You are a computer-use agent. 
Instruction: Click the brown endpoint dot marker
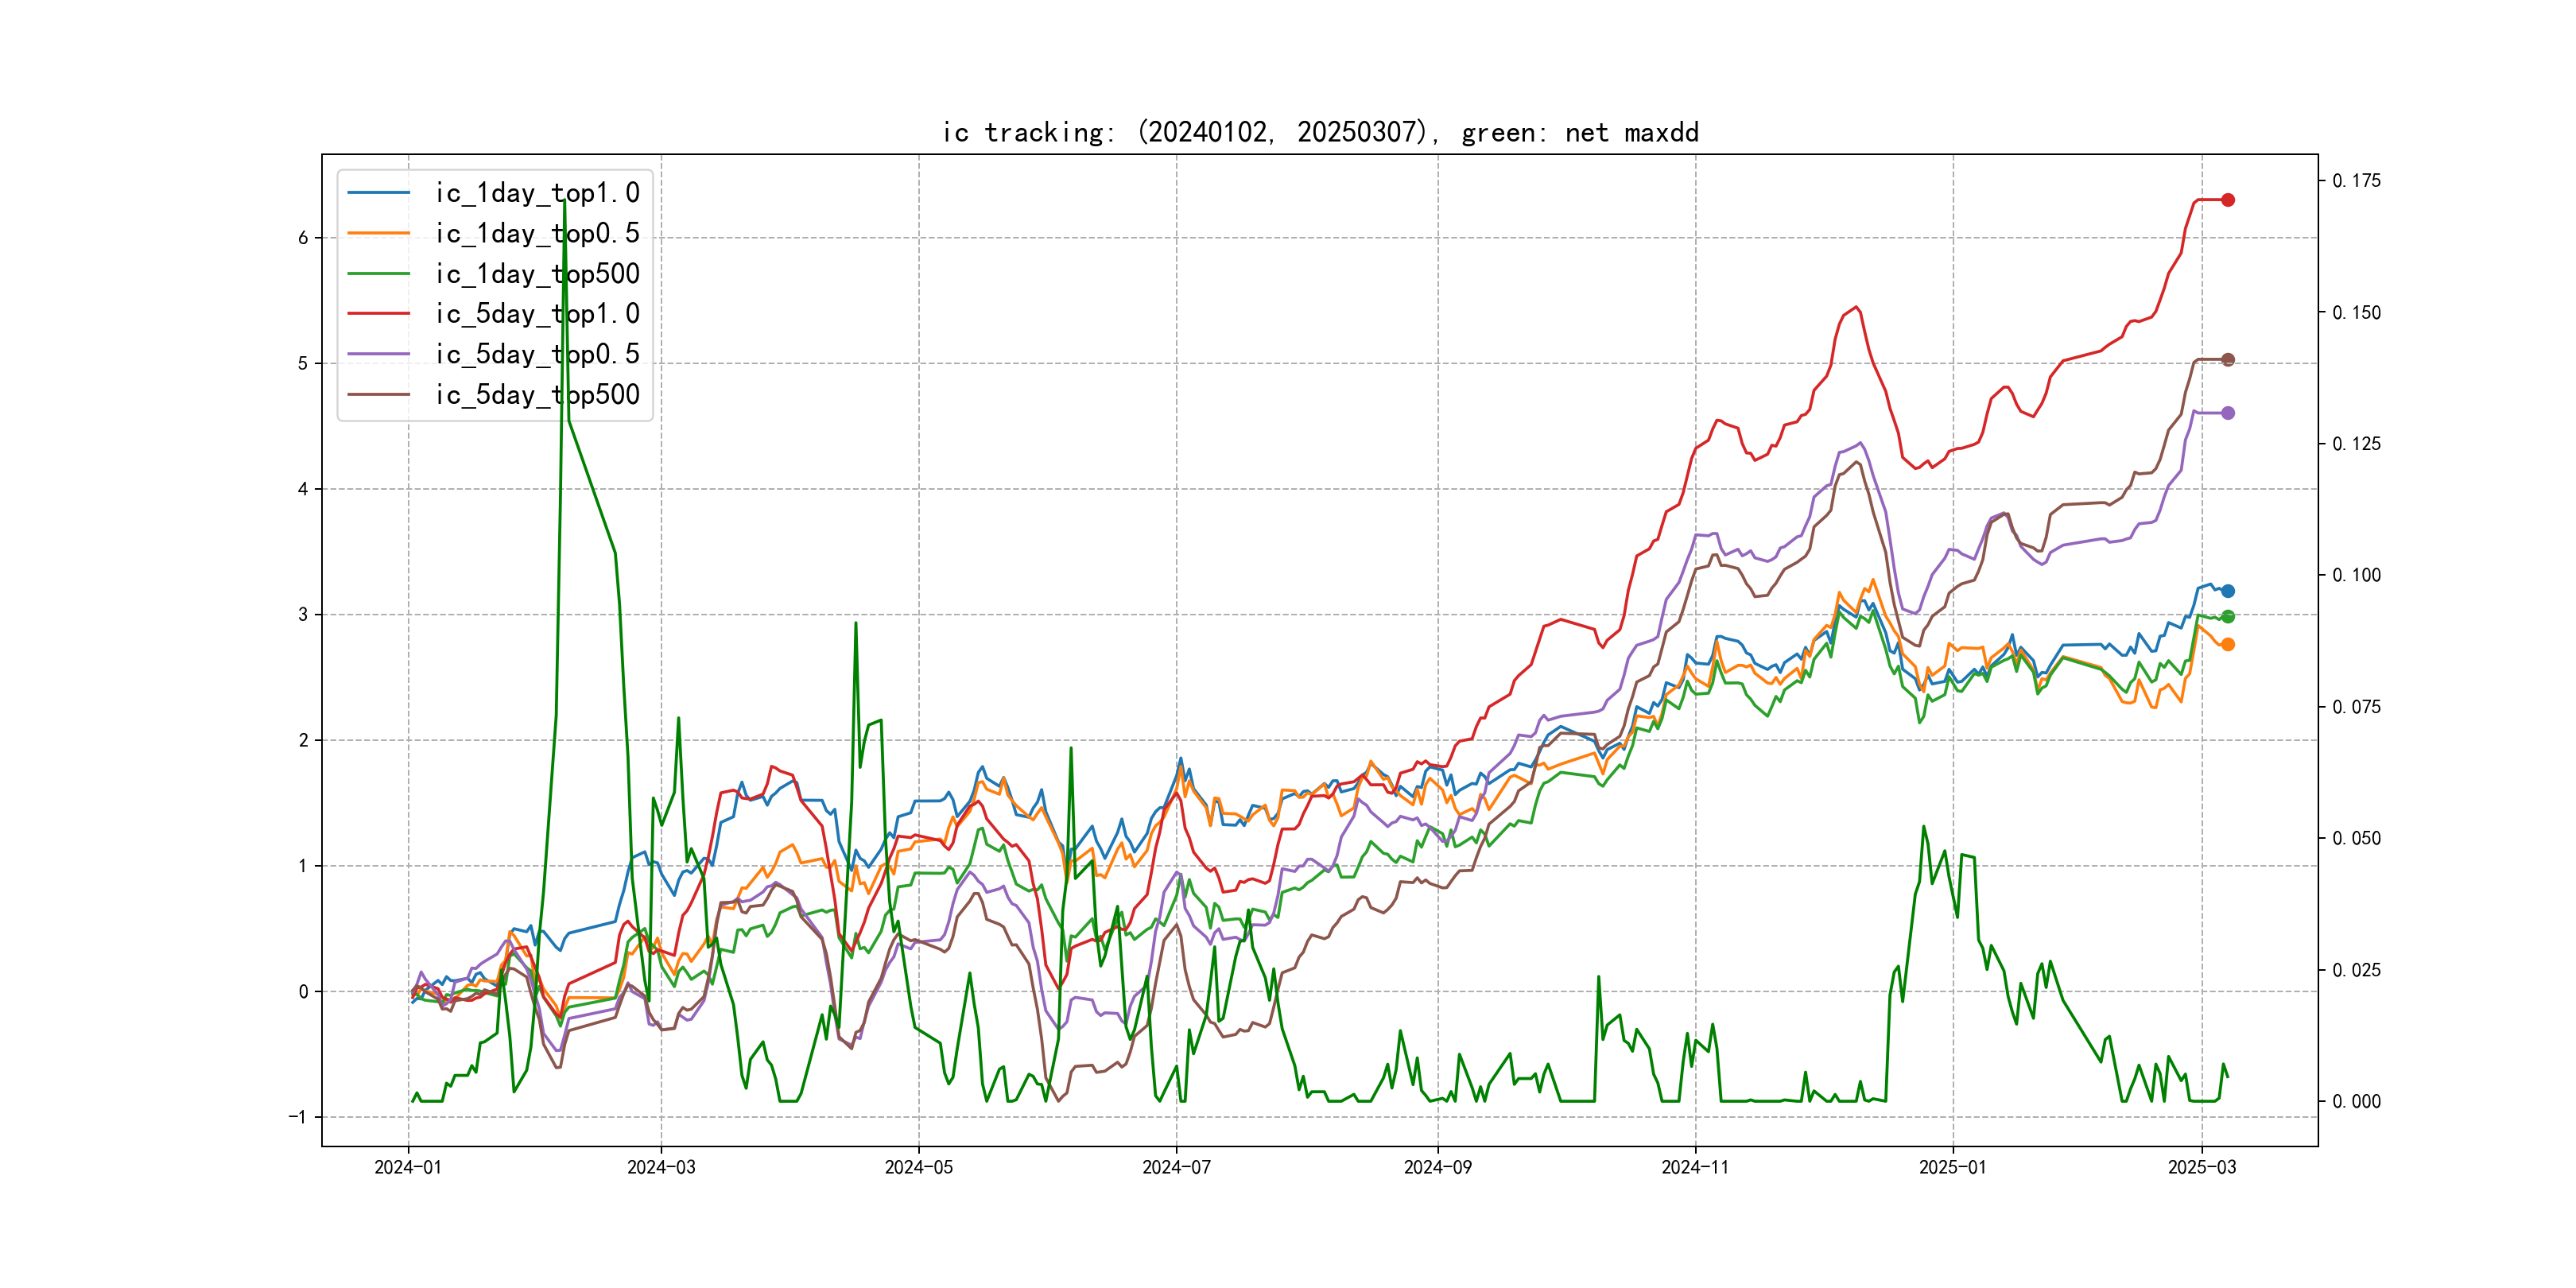(2228, 360)
